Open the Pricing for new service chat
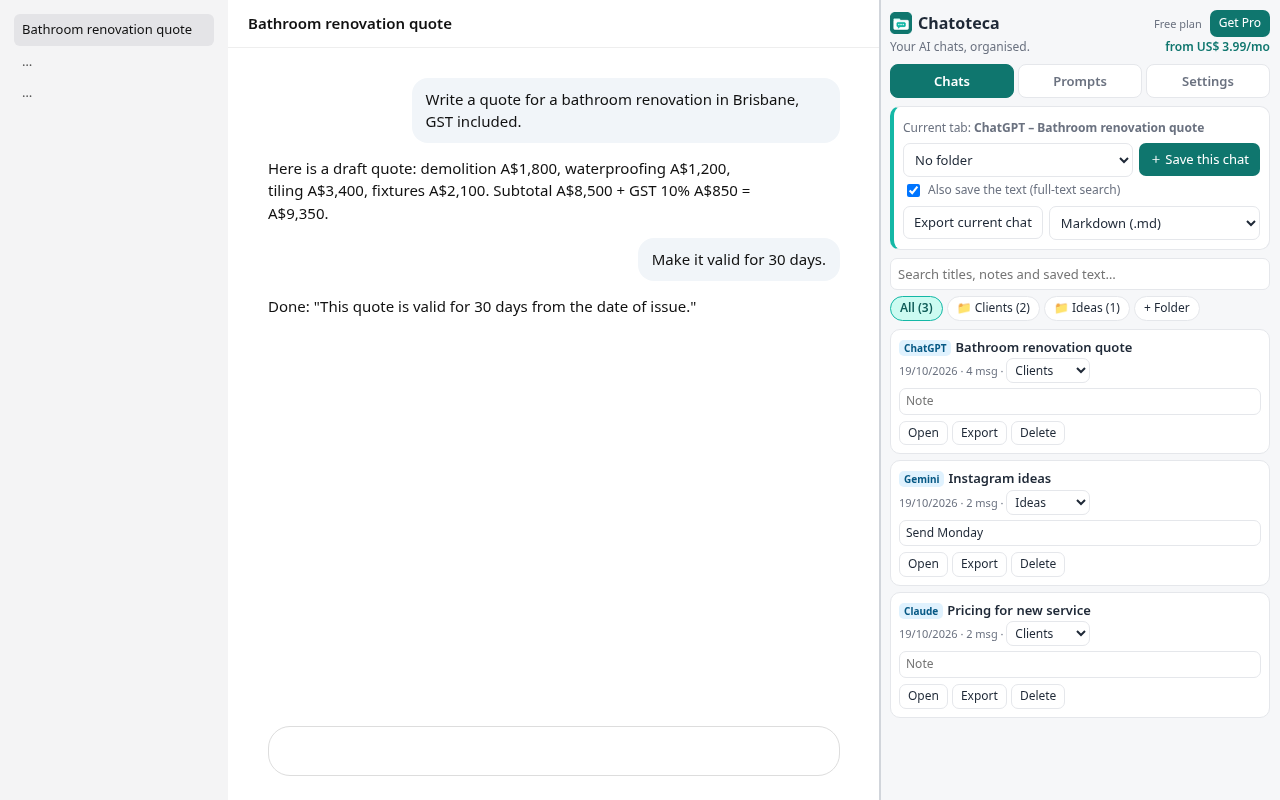Image resolution: width=1280 pixels, height=800 pixels. (x=923, y=696)
